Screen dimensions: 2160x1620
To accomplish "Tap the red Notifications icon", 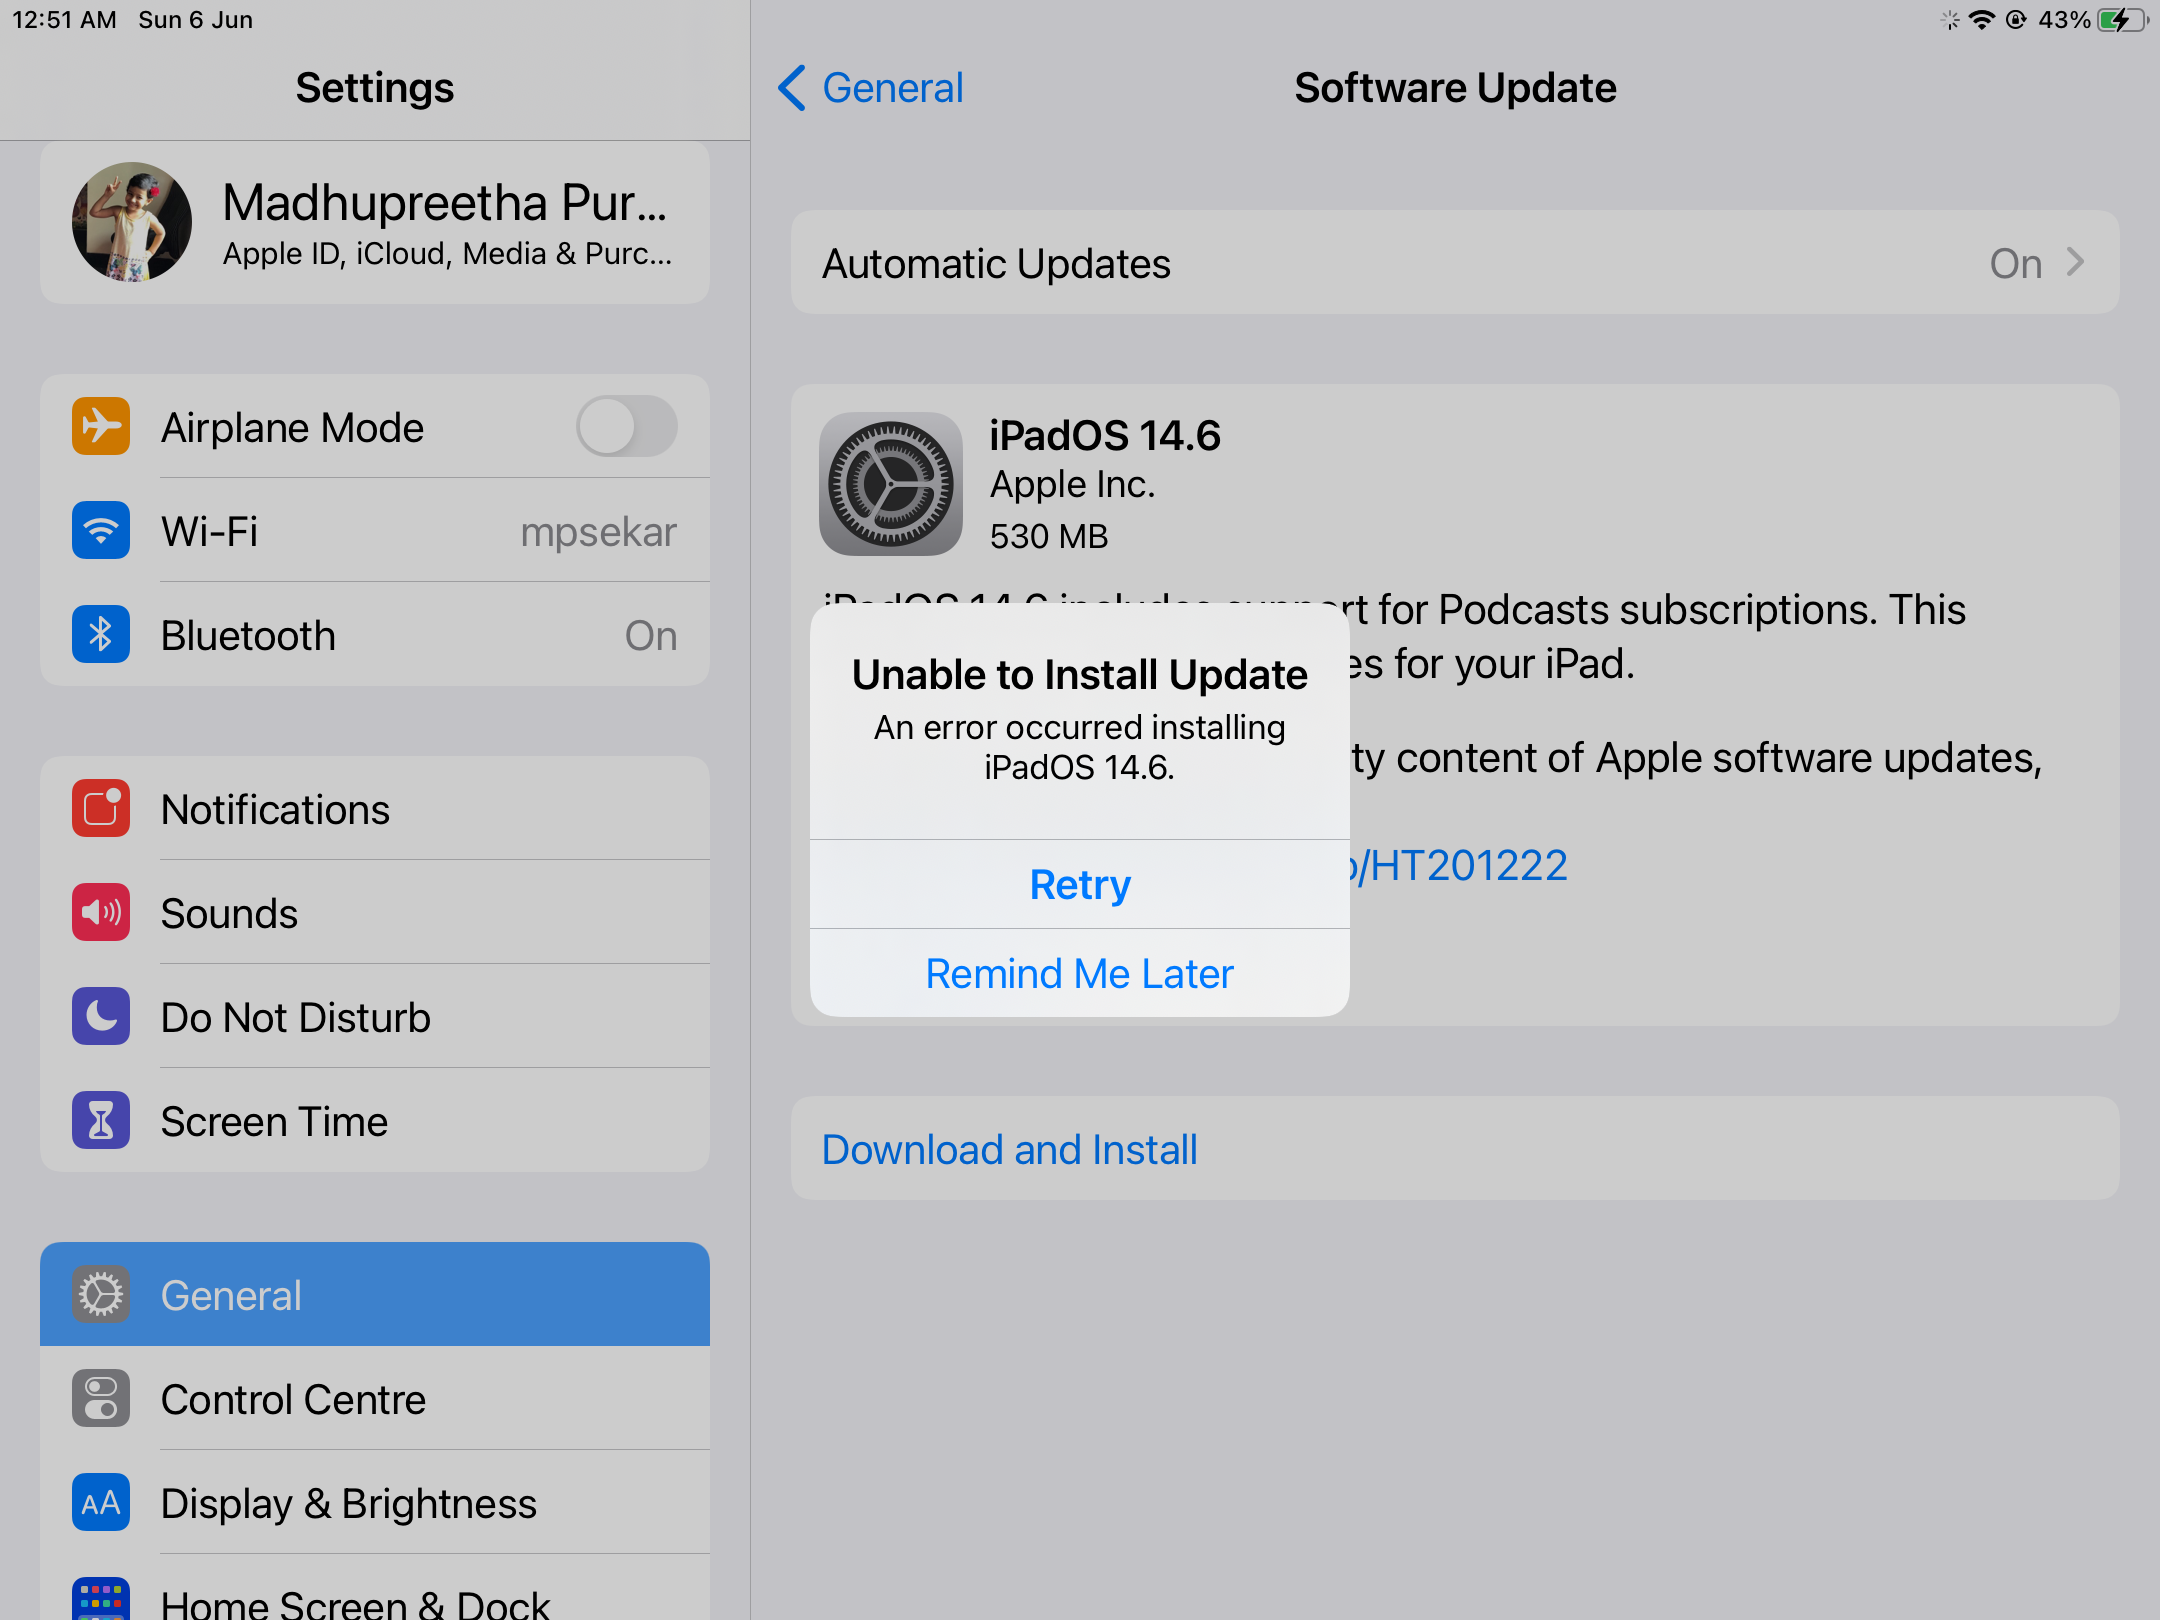I will [x=100, y=809].
